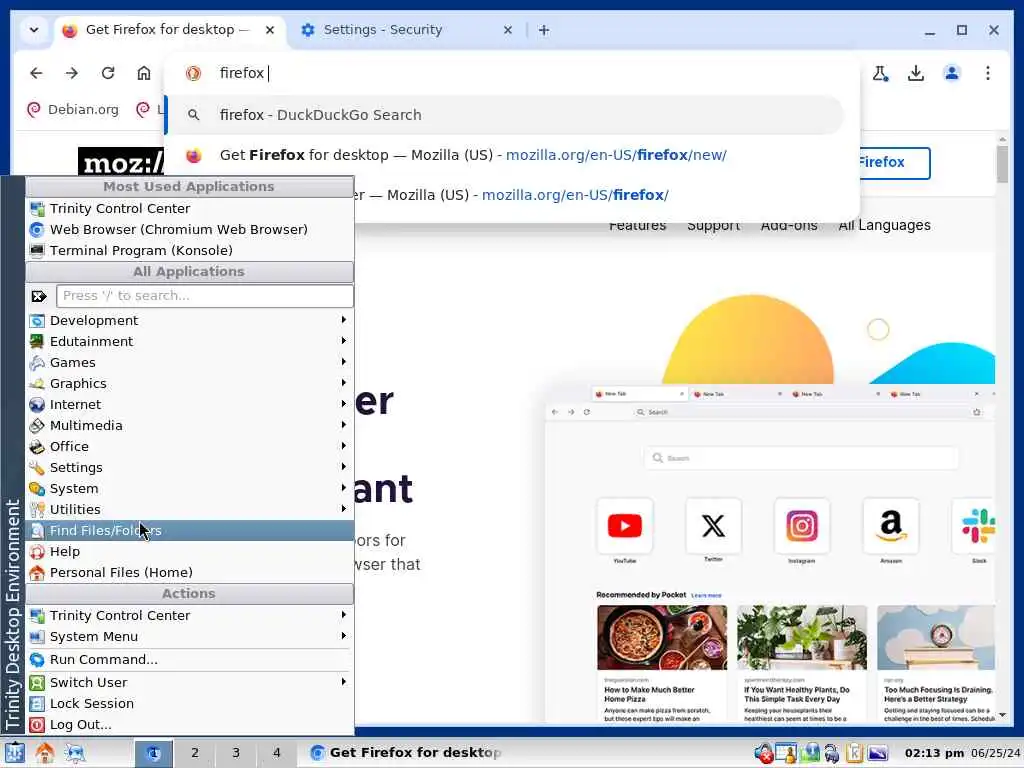Click the Firefox button on the Mozilla page
Image resolution: width=1024 pixels, height=768 pixels.
tap(894, 163)
